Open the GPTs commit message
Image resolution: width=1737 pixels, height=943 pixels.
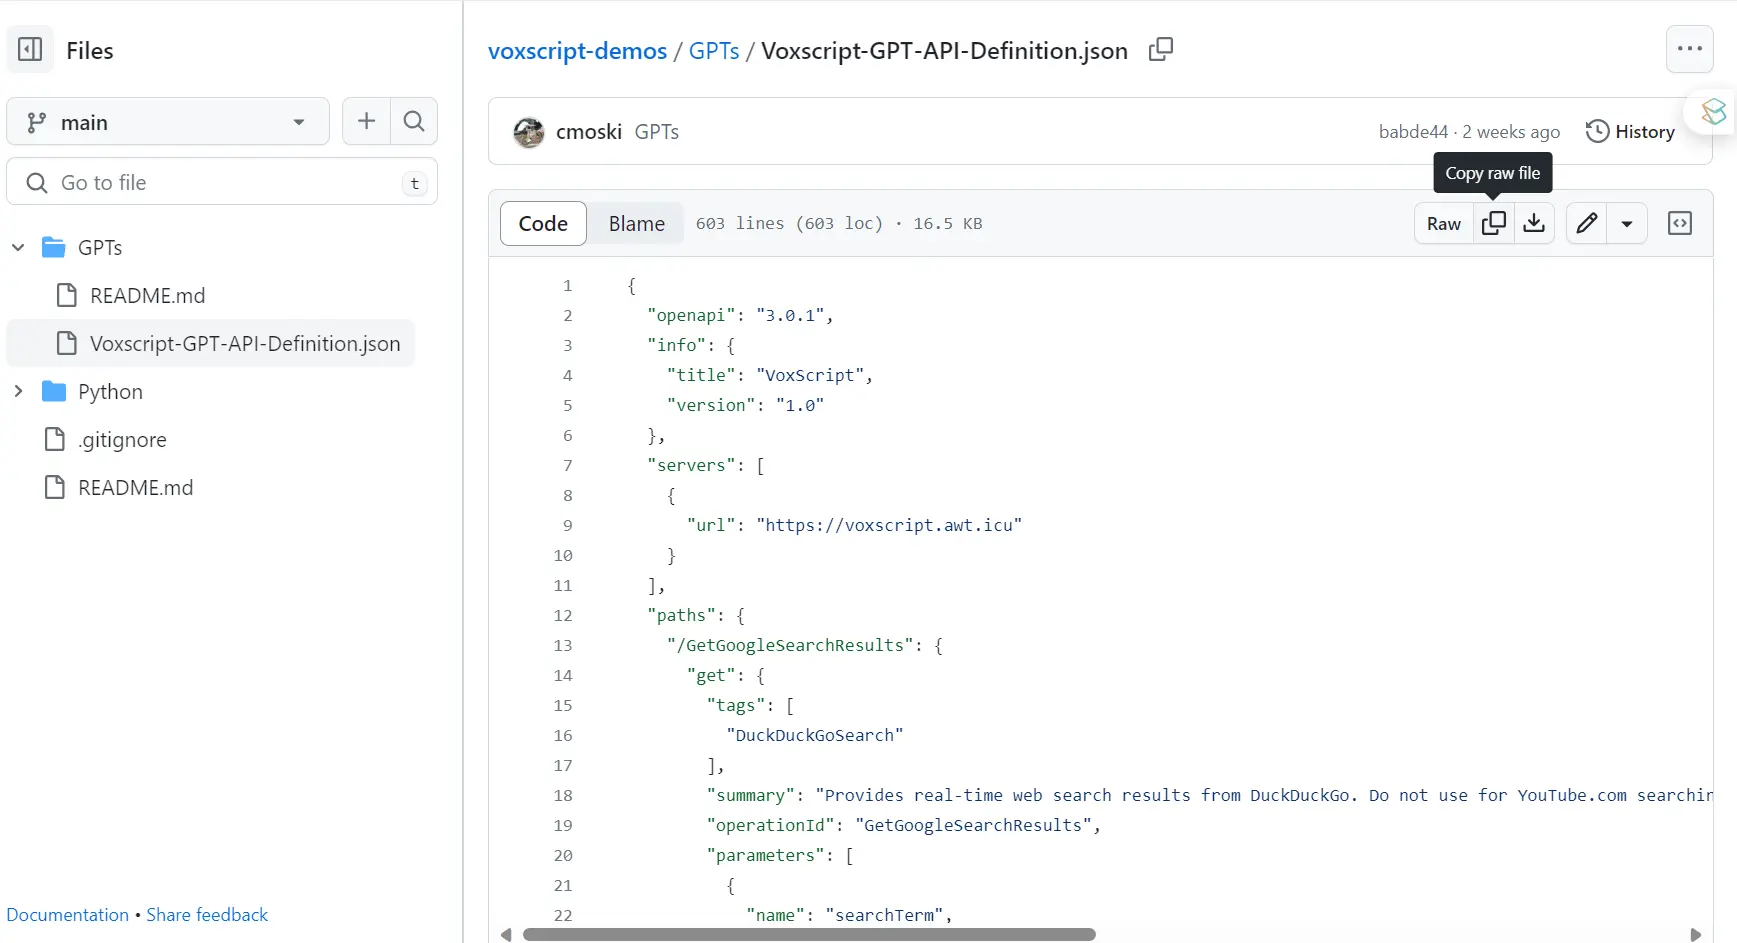657,131
